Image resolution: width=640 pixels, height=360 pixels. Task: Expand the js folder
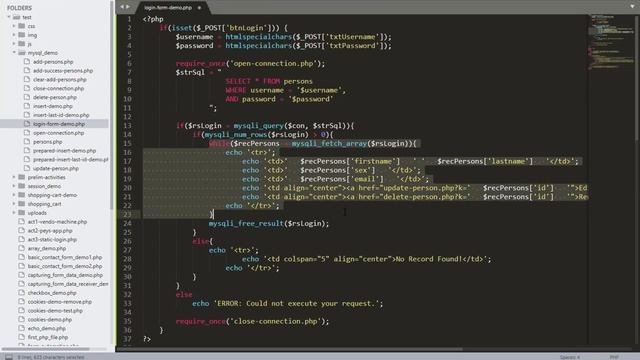[14, 44]
